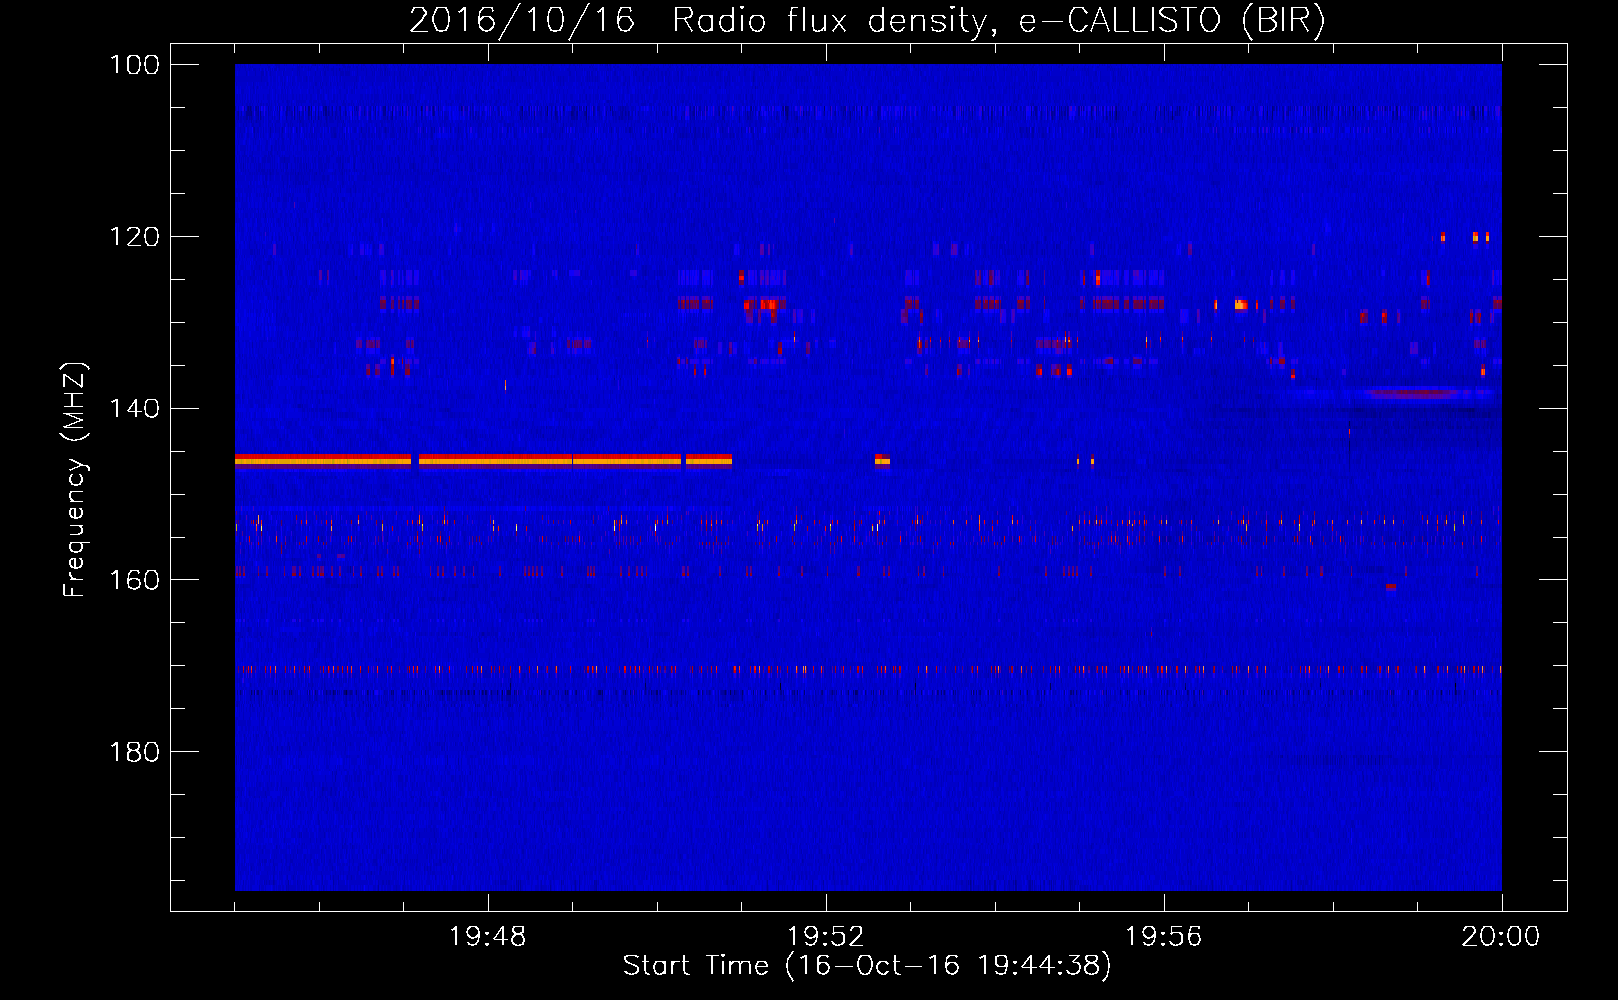Click the '120' frequency tick label
The height and width of the screenshot is (1000, 1618).
[134, 237]
